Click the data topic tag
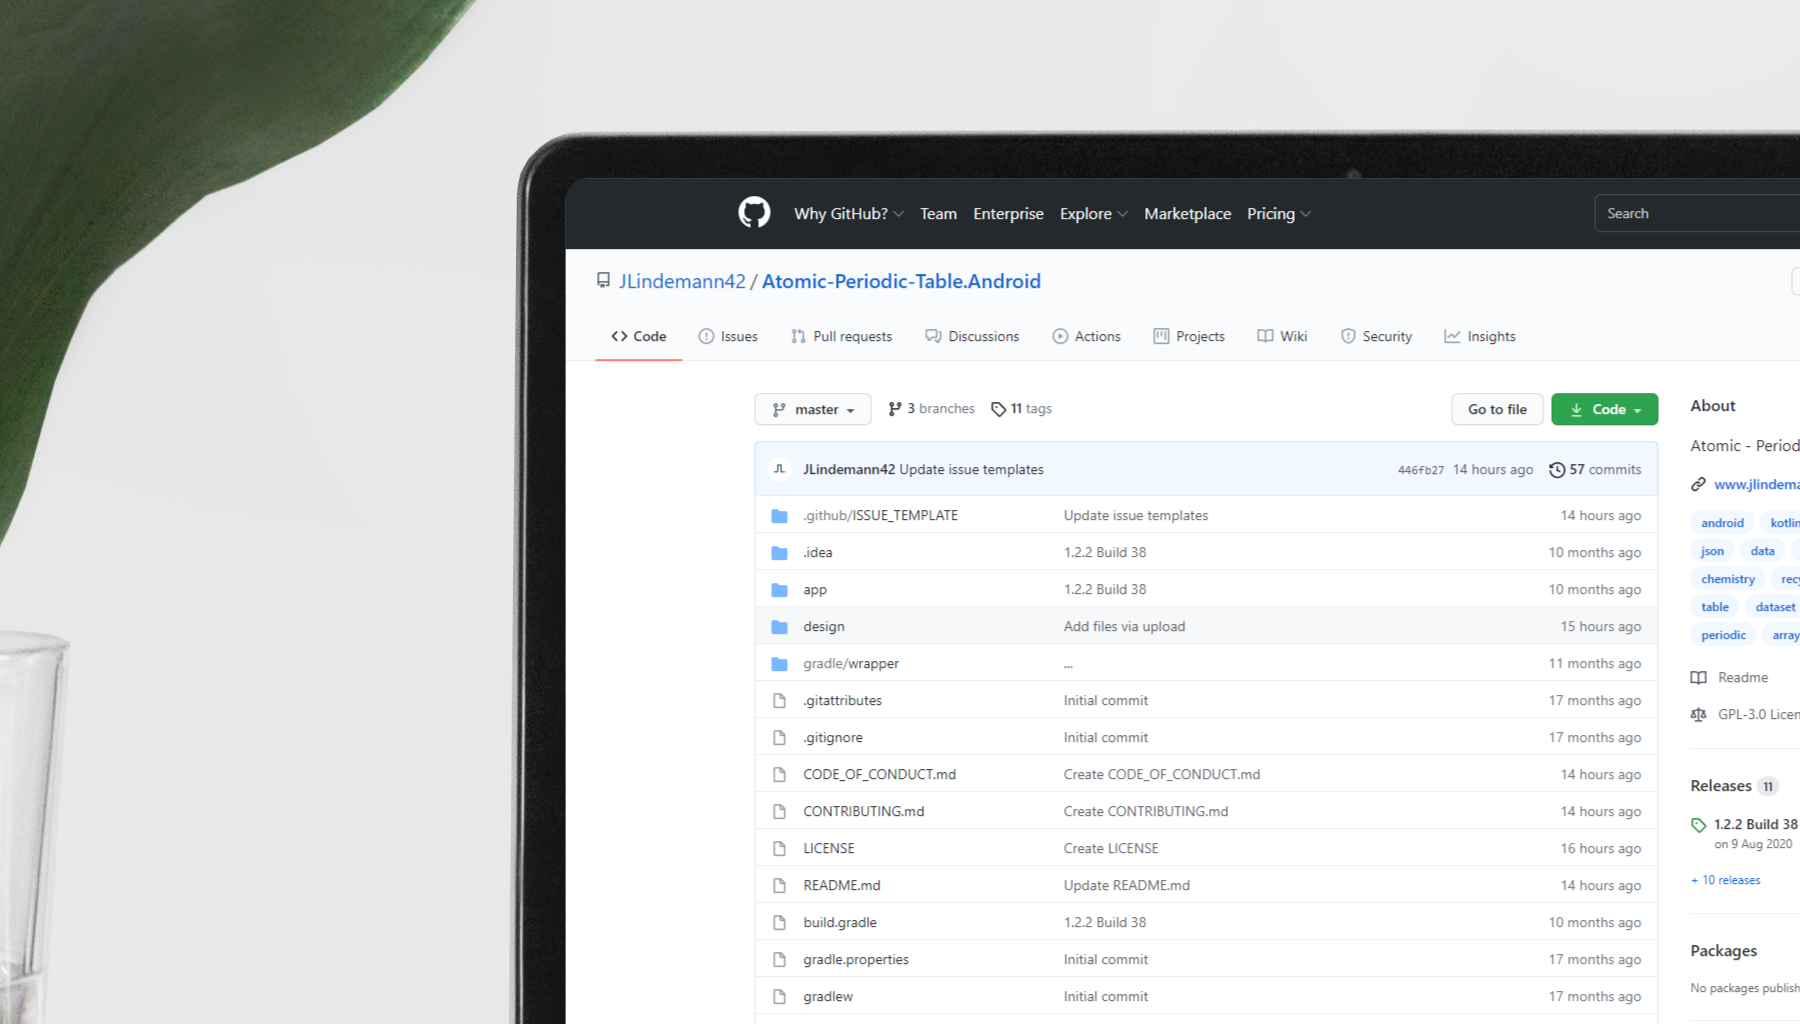Viewport: 1800px width, 1024px height. 1762,551
